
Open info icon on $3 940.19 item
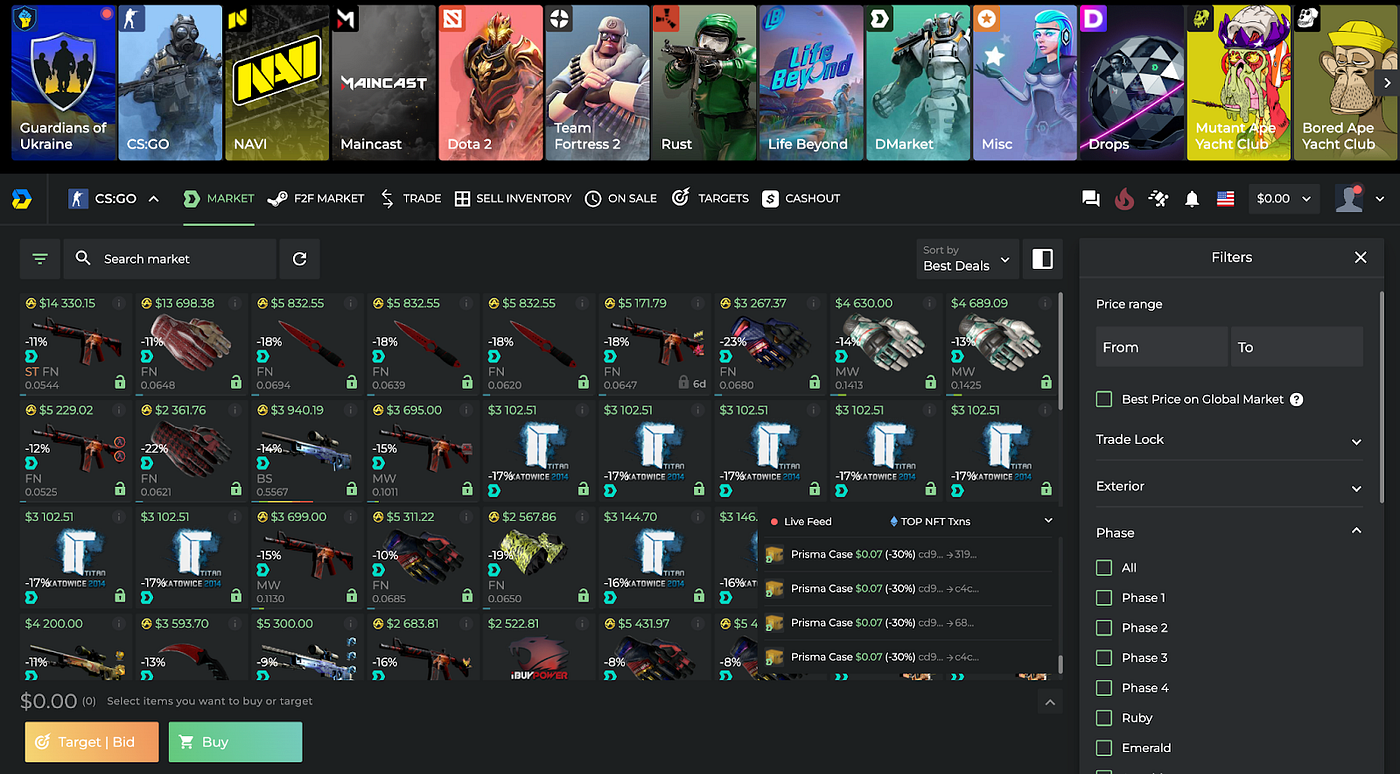coord(351,410)
